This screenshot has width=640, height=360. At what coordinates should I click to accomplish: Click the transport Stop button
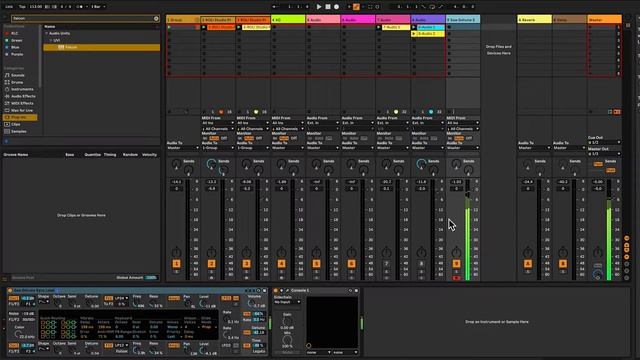coord(328,7)
